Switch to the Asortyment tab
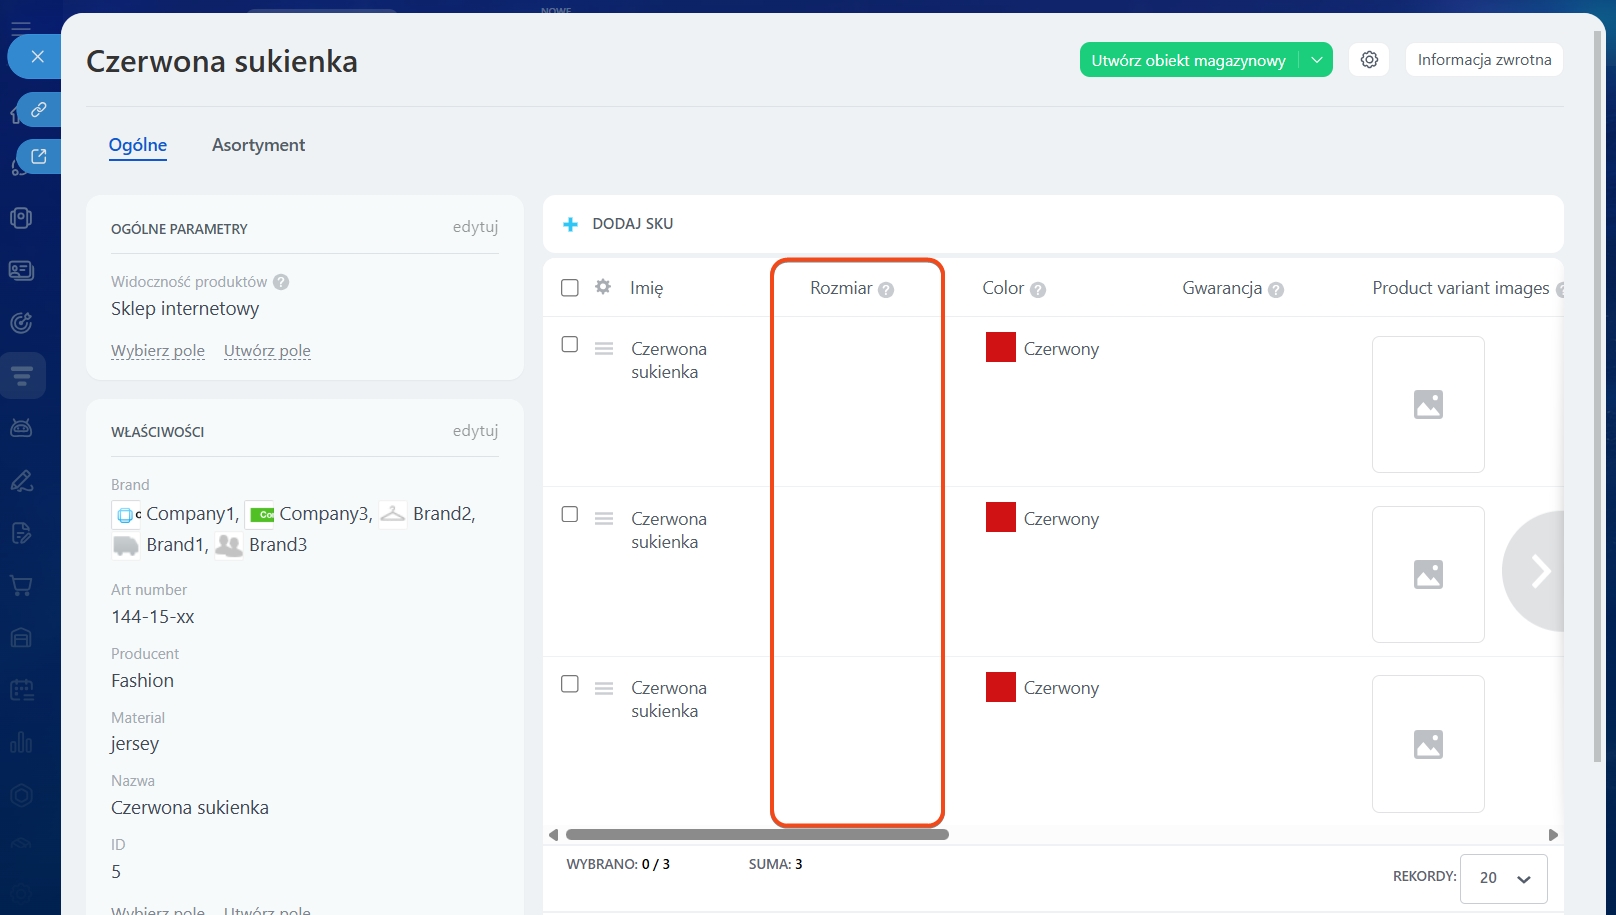The width and height of the screenshot is (1616, 915). [x=258, y=145]
